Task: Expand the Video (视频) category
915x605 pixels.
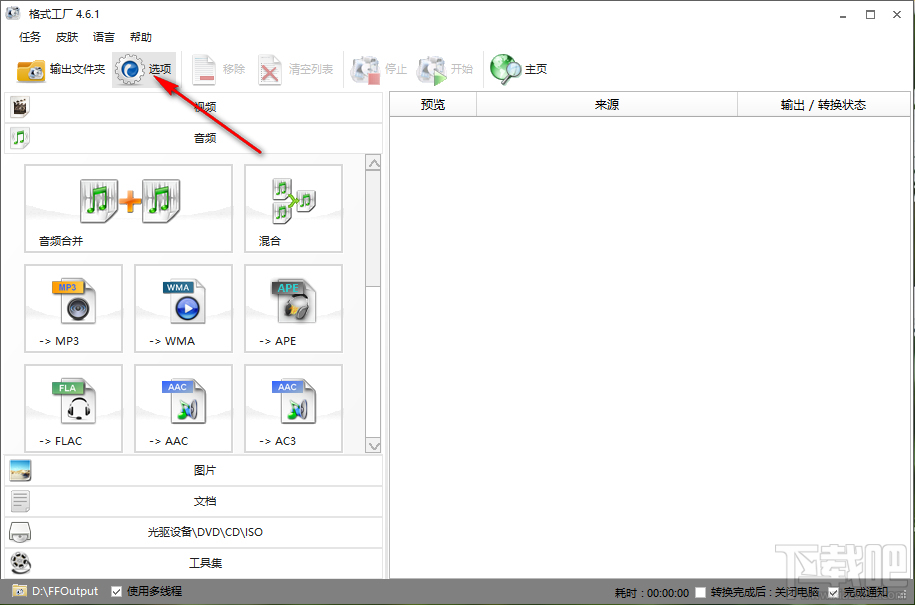Action: (194, 107)
